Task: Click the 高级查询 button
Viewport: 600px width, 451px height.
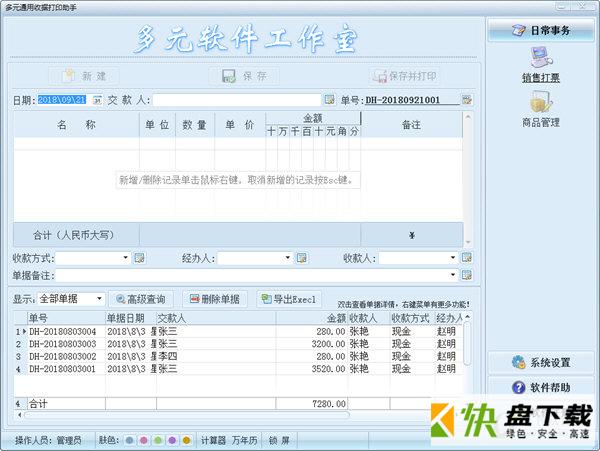Action: click(x=141, y=299)
